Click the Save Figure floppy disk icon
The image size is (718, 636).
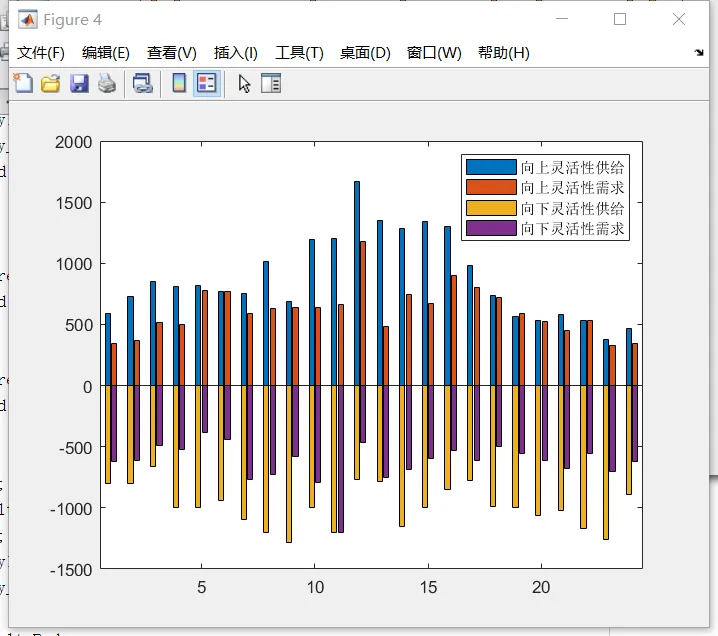pos(79,83)
